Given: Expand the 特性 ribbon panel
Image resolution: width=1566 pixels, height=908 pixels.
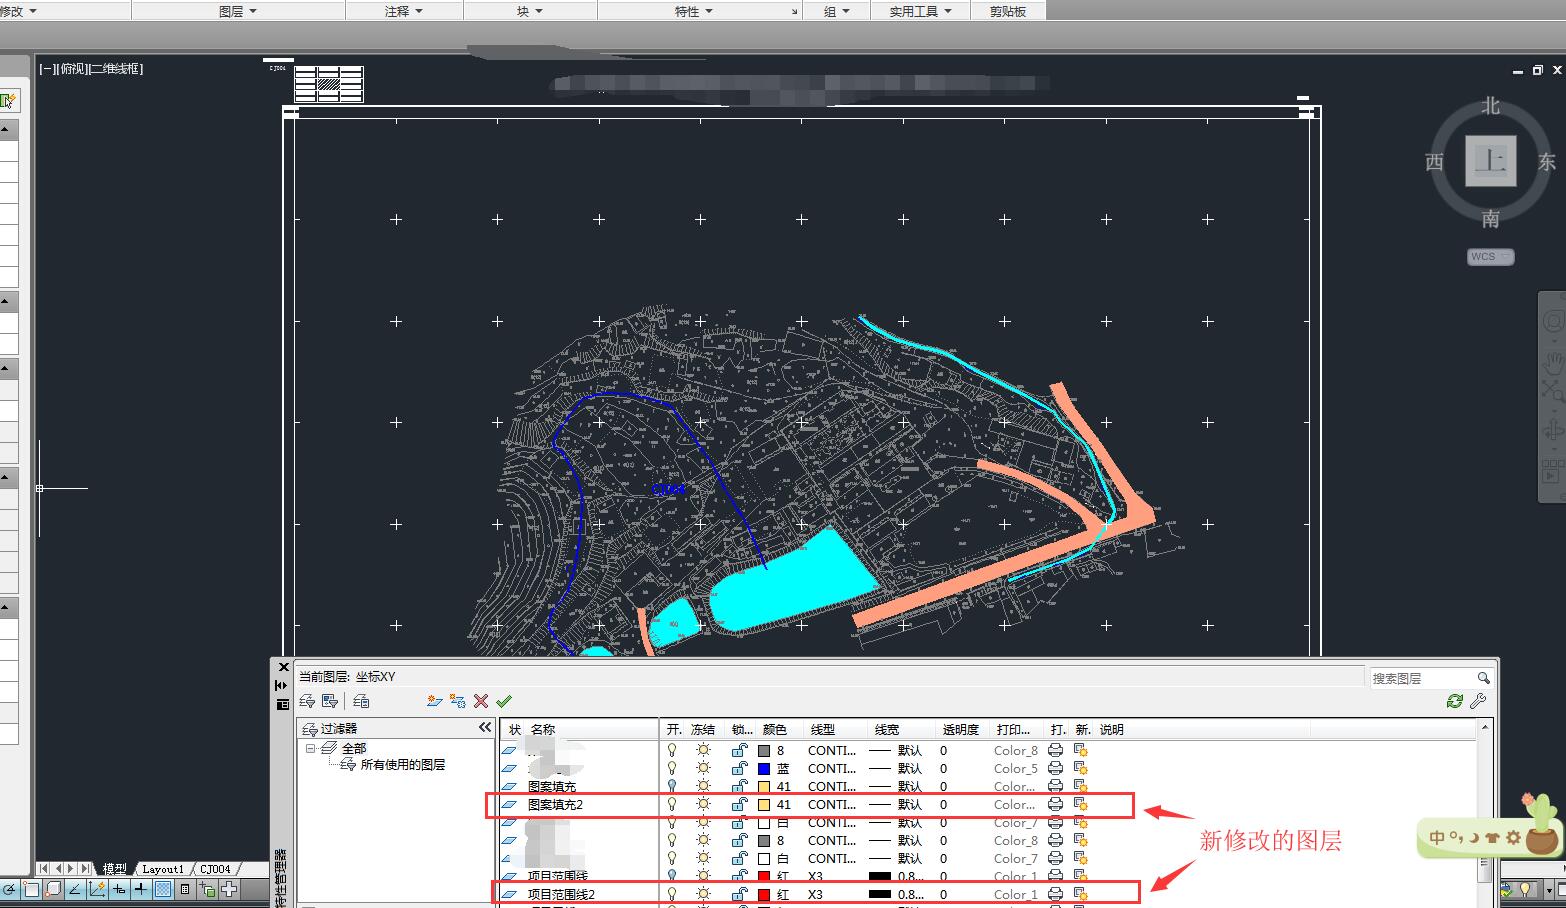Looking at the screenshot, I should (694, 11).
